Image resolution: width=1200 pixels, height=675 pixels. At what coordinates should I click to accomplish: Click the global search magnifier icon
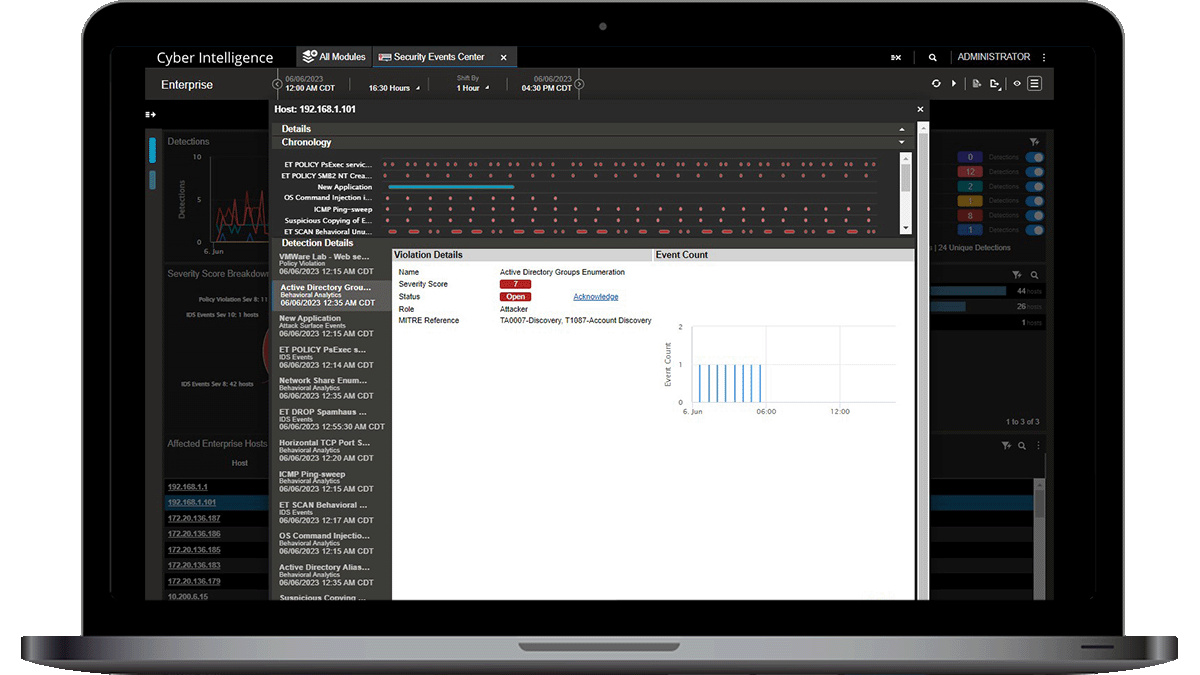click(x=932, y=58)
